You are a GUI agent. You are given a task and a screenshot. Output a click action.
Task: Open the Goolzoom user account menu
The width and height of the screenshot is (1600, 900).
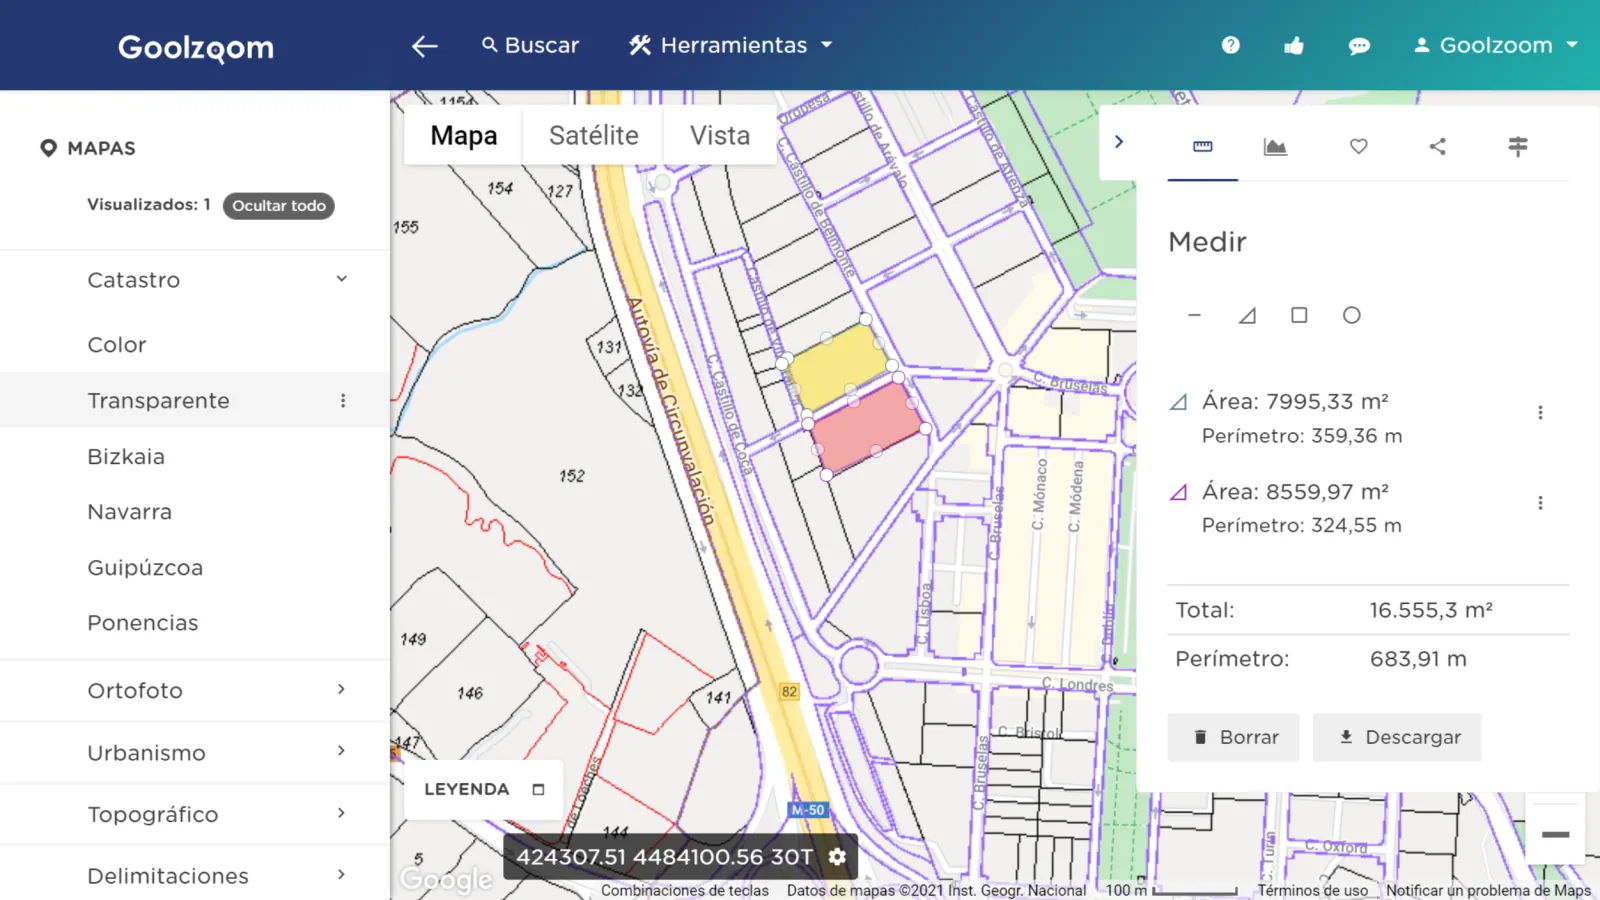tap(1496, 45)
